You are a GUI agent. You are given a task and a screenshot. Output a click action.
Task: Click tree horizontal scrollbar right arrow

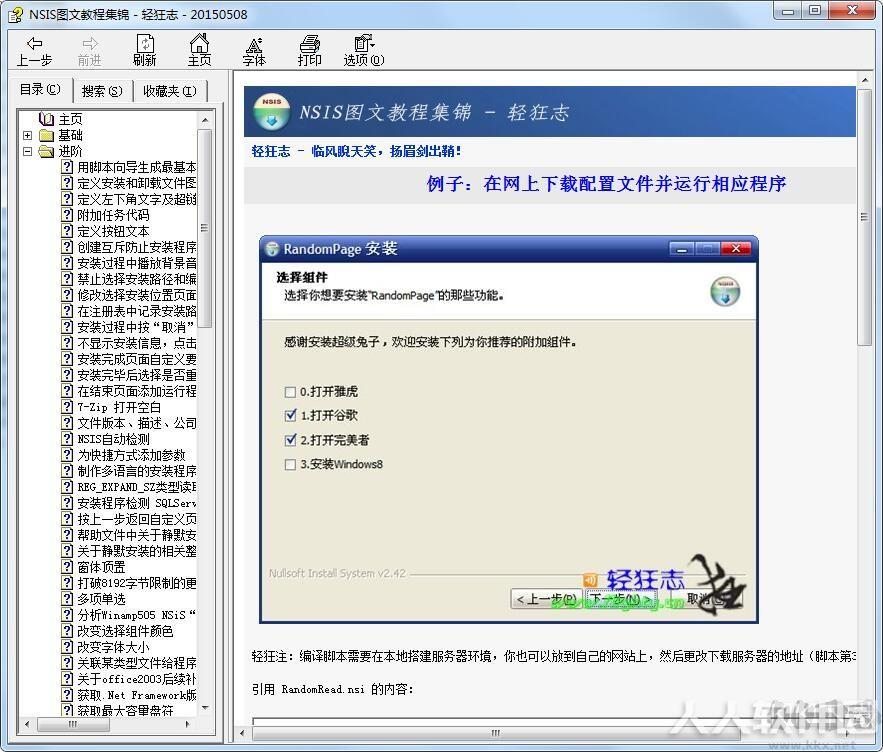click(x=188, y=724)
